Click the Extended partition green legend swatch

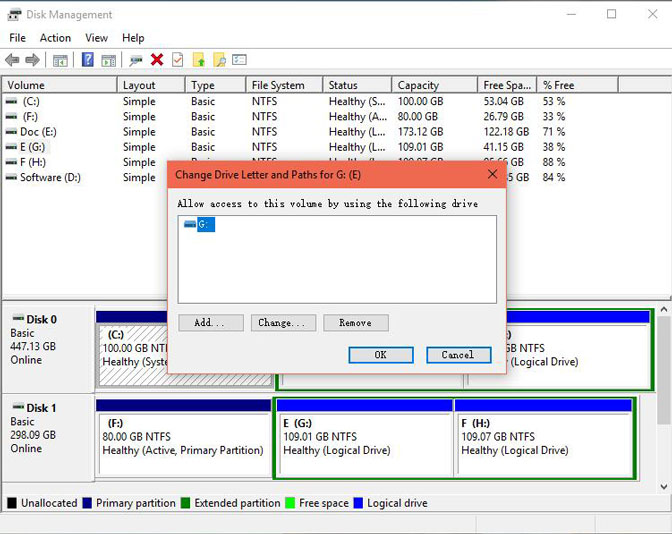pyautogui.click(x=185, y=503)
